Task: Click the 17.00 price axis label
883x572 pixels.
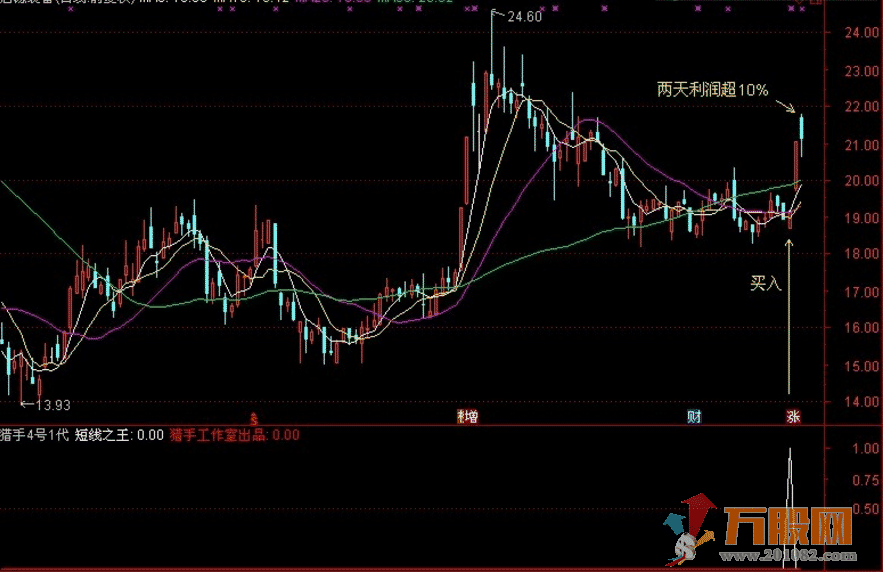Action: tap(861, 292)
